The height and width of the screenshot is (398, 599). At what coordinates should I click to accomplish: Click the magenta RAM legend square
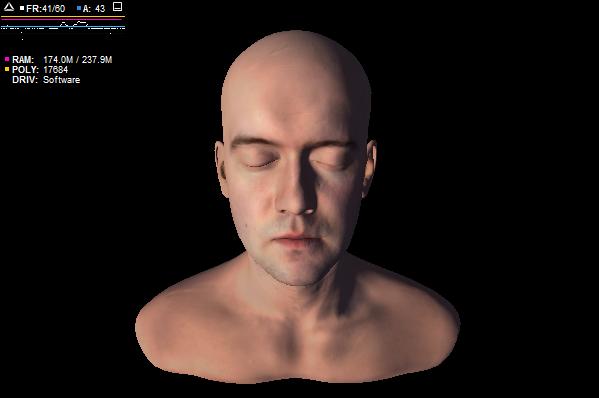pos(7,59)
